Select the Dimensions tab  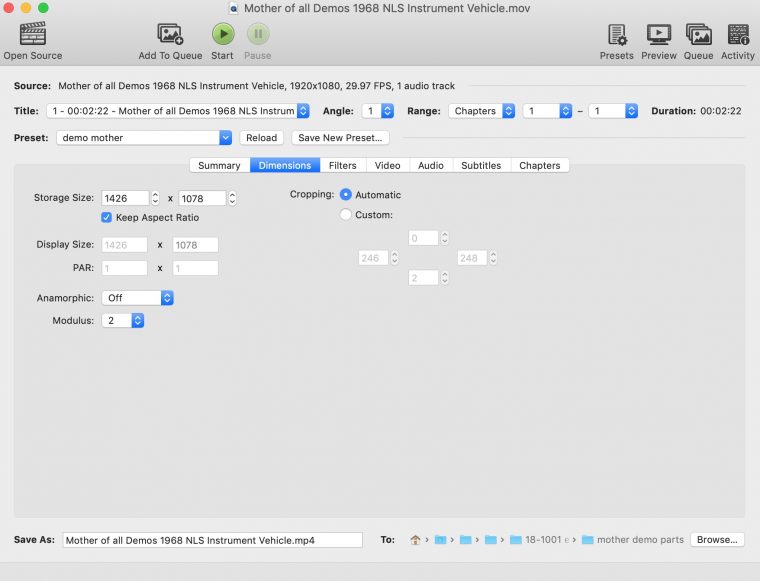click(285, 165)
